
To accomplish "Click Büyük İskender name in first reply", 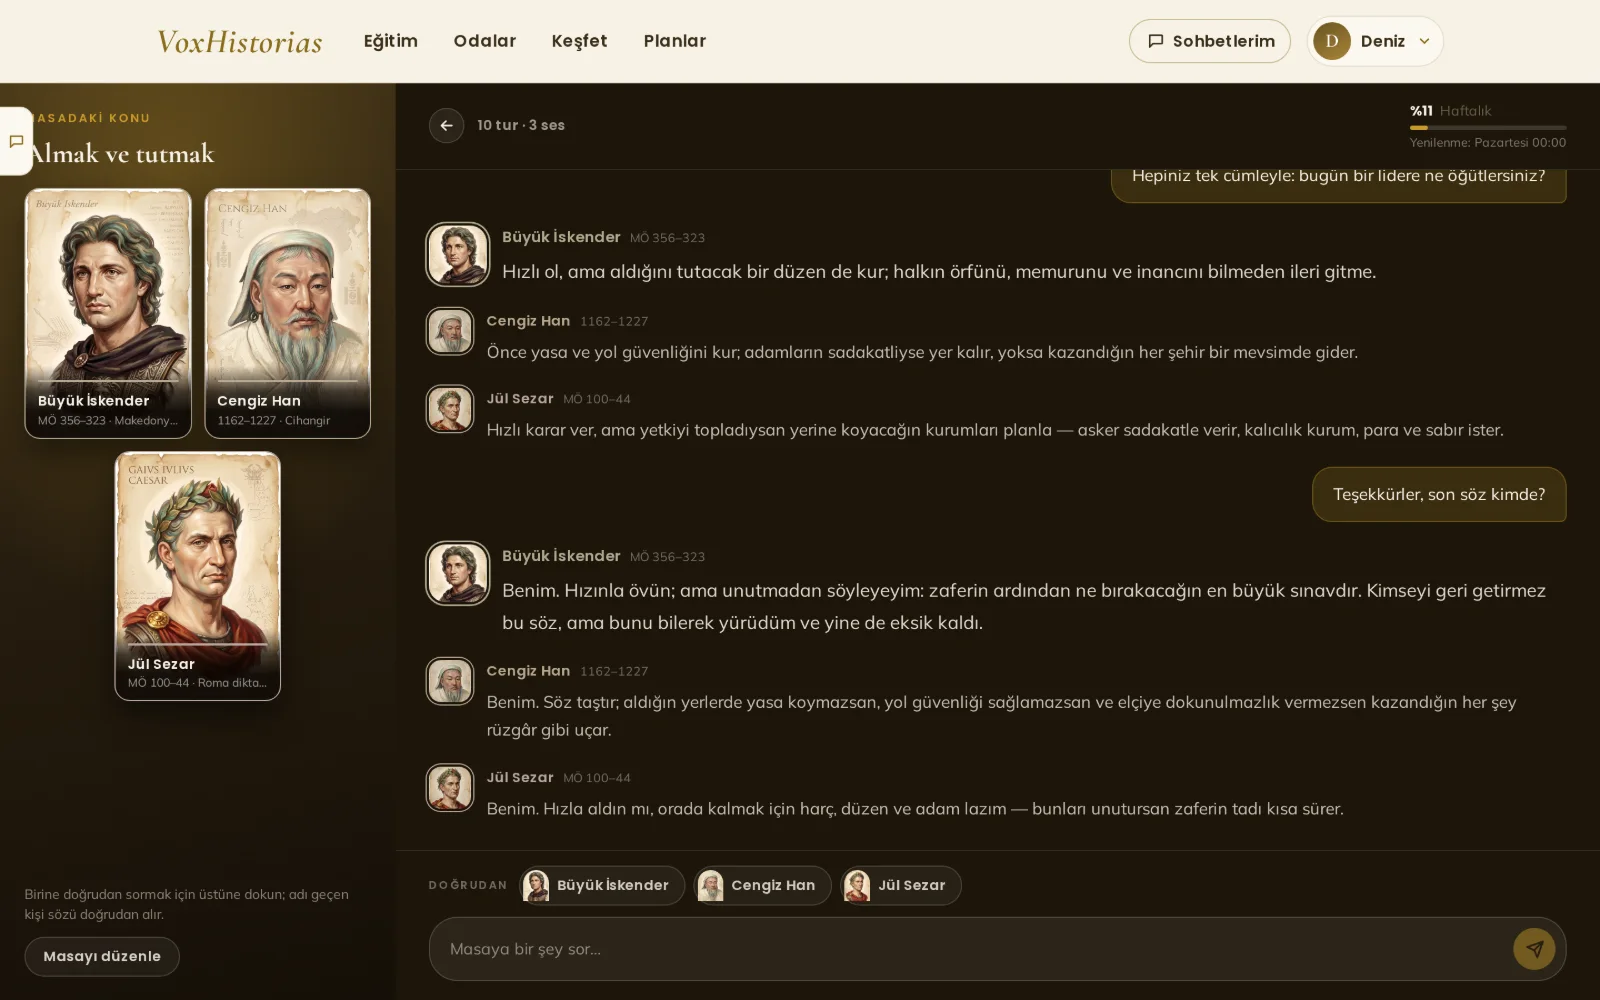I will click(561, 237).
